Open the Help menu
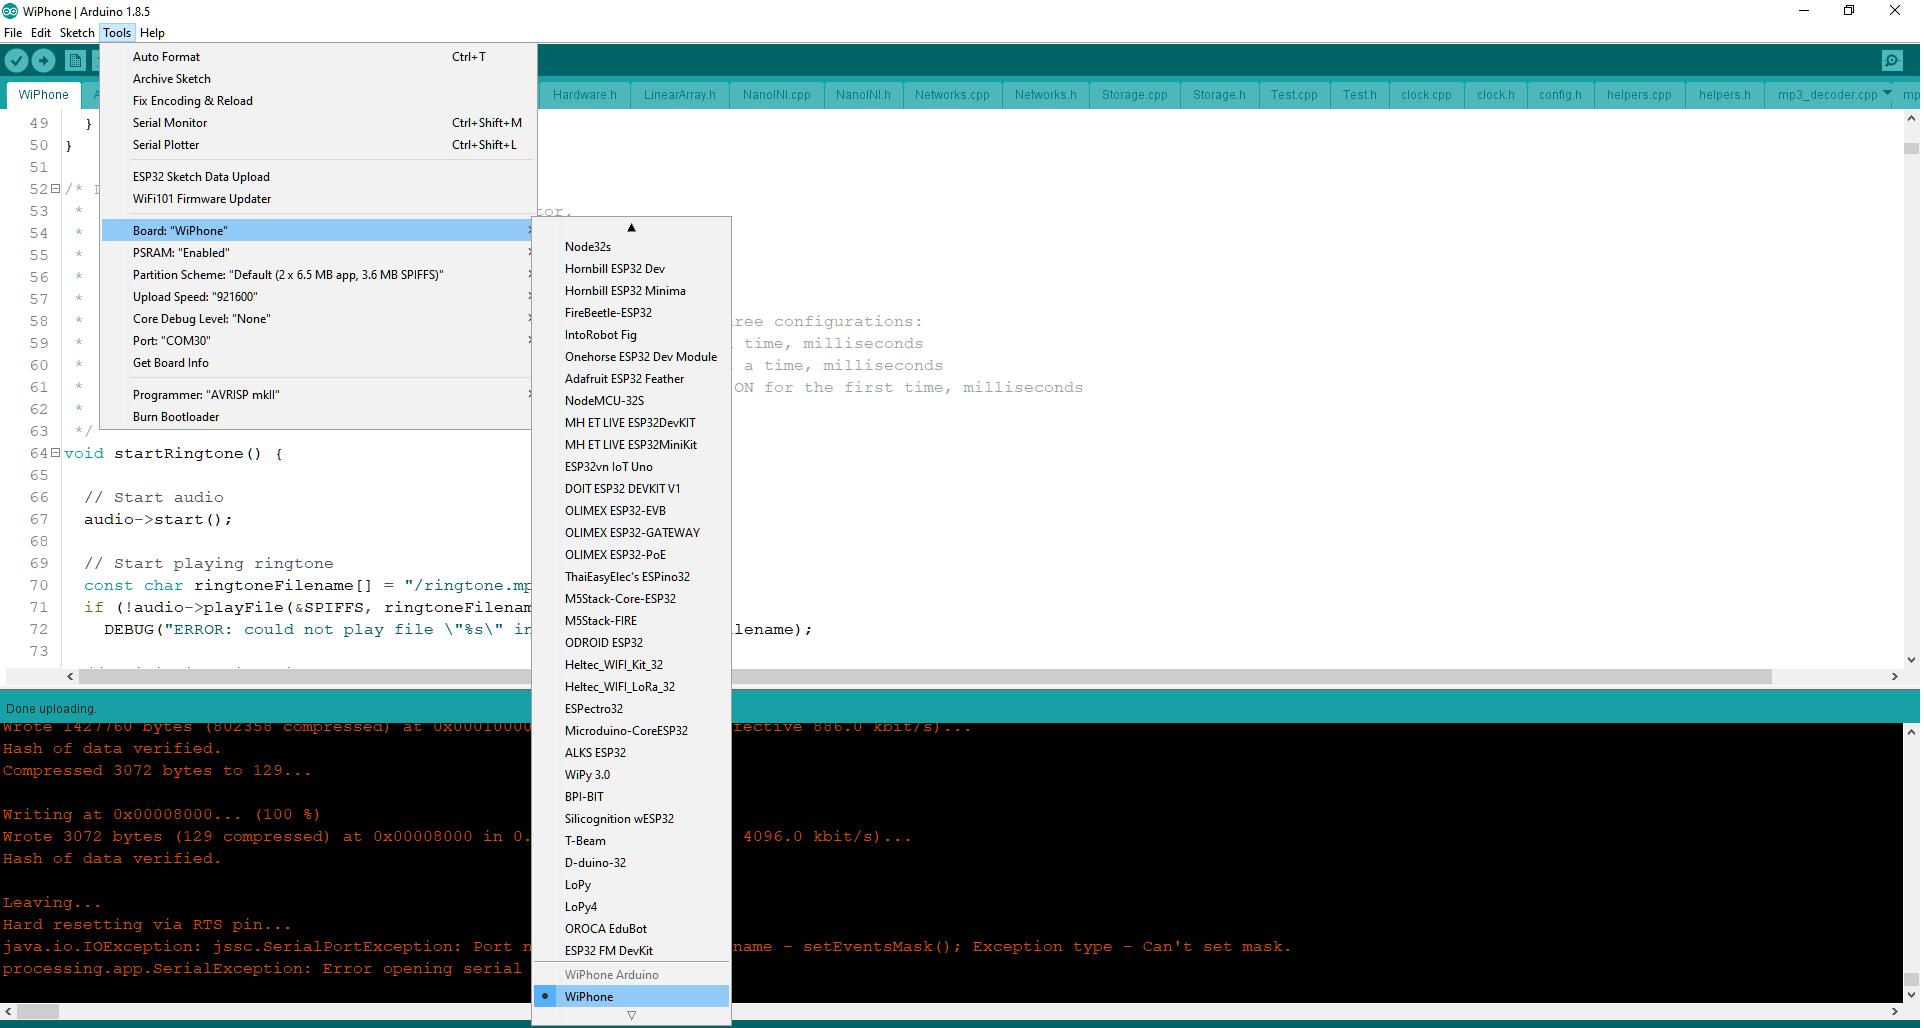The image size is (1924, 1028). coord(152,32)
